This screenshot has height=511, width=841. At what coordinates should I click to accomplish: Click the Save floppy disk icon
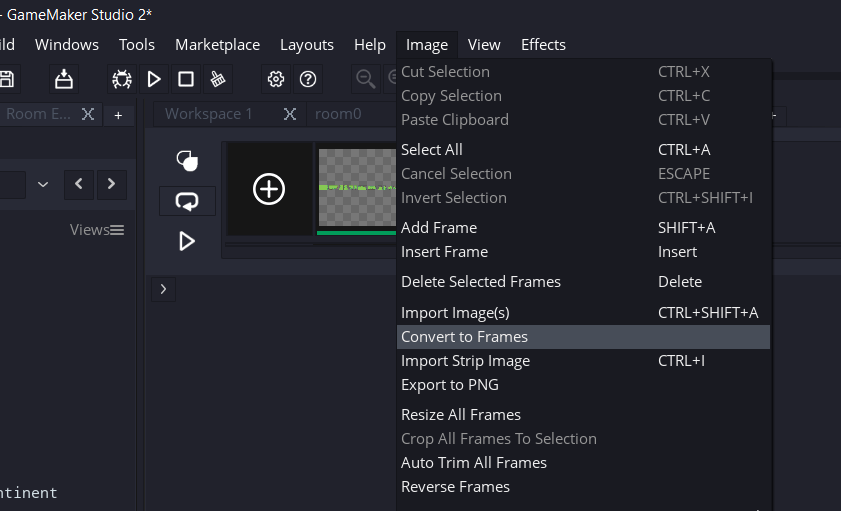coord(7,79)
